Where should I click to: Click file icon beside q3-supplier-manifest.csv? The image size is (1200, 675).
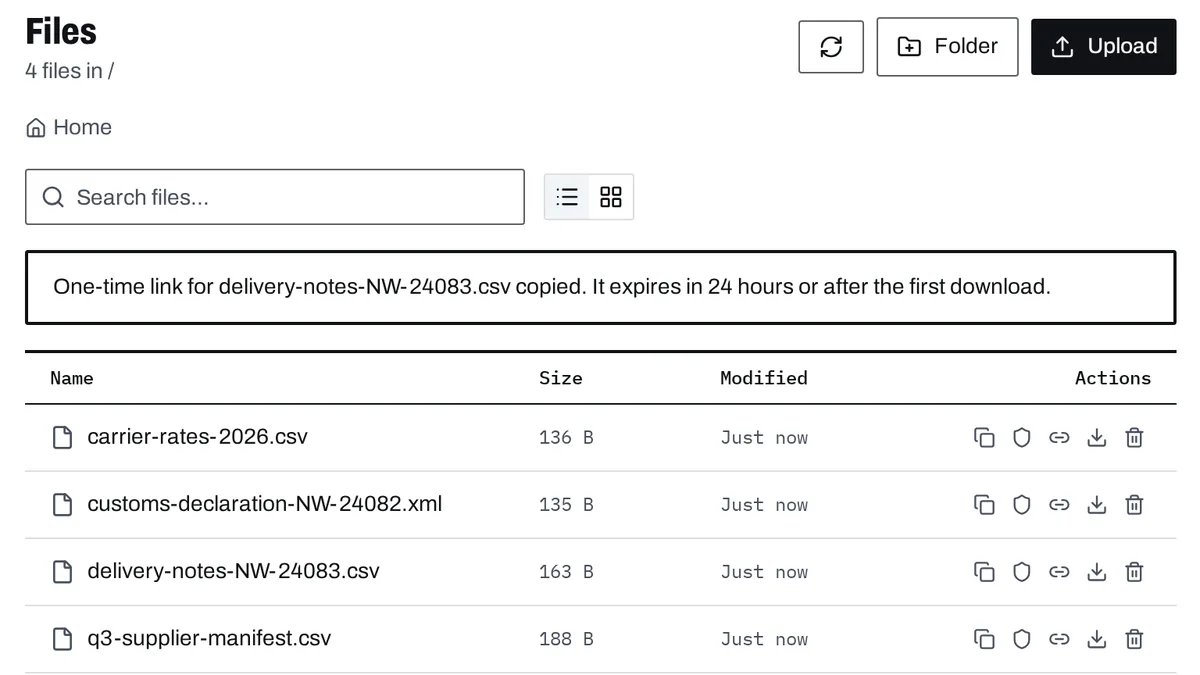coord(62,638)
